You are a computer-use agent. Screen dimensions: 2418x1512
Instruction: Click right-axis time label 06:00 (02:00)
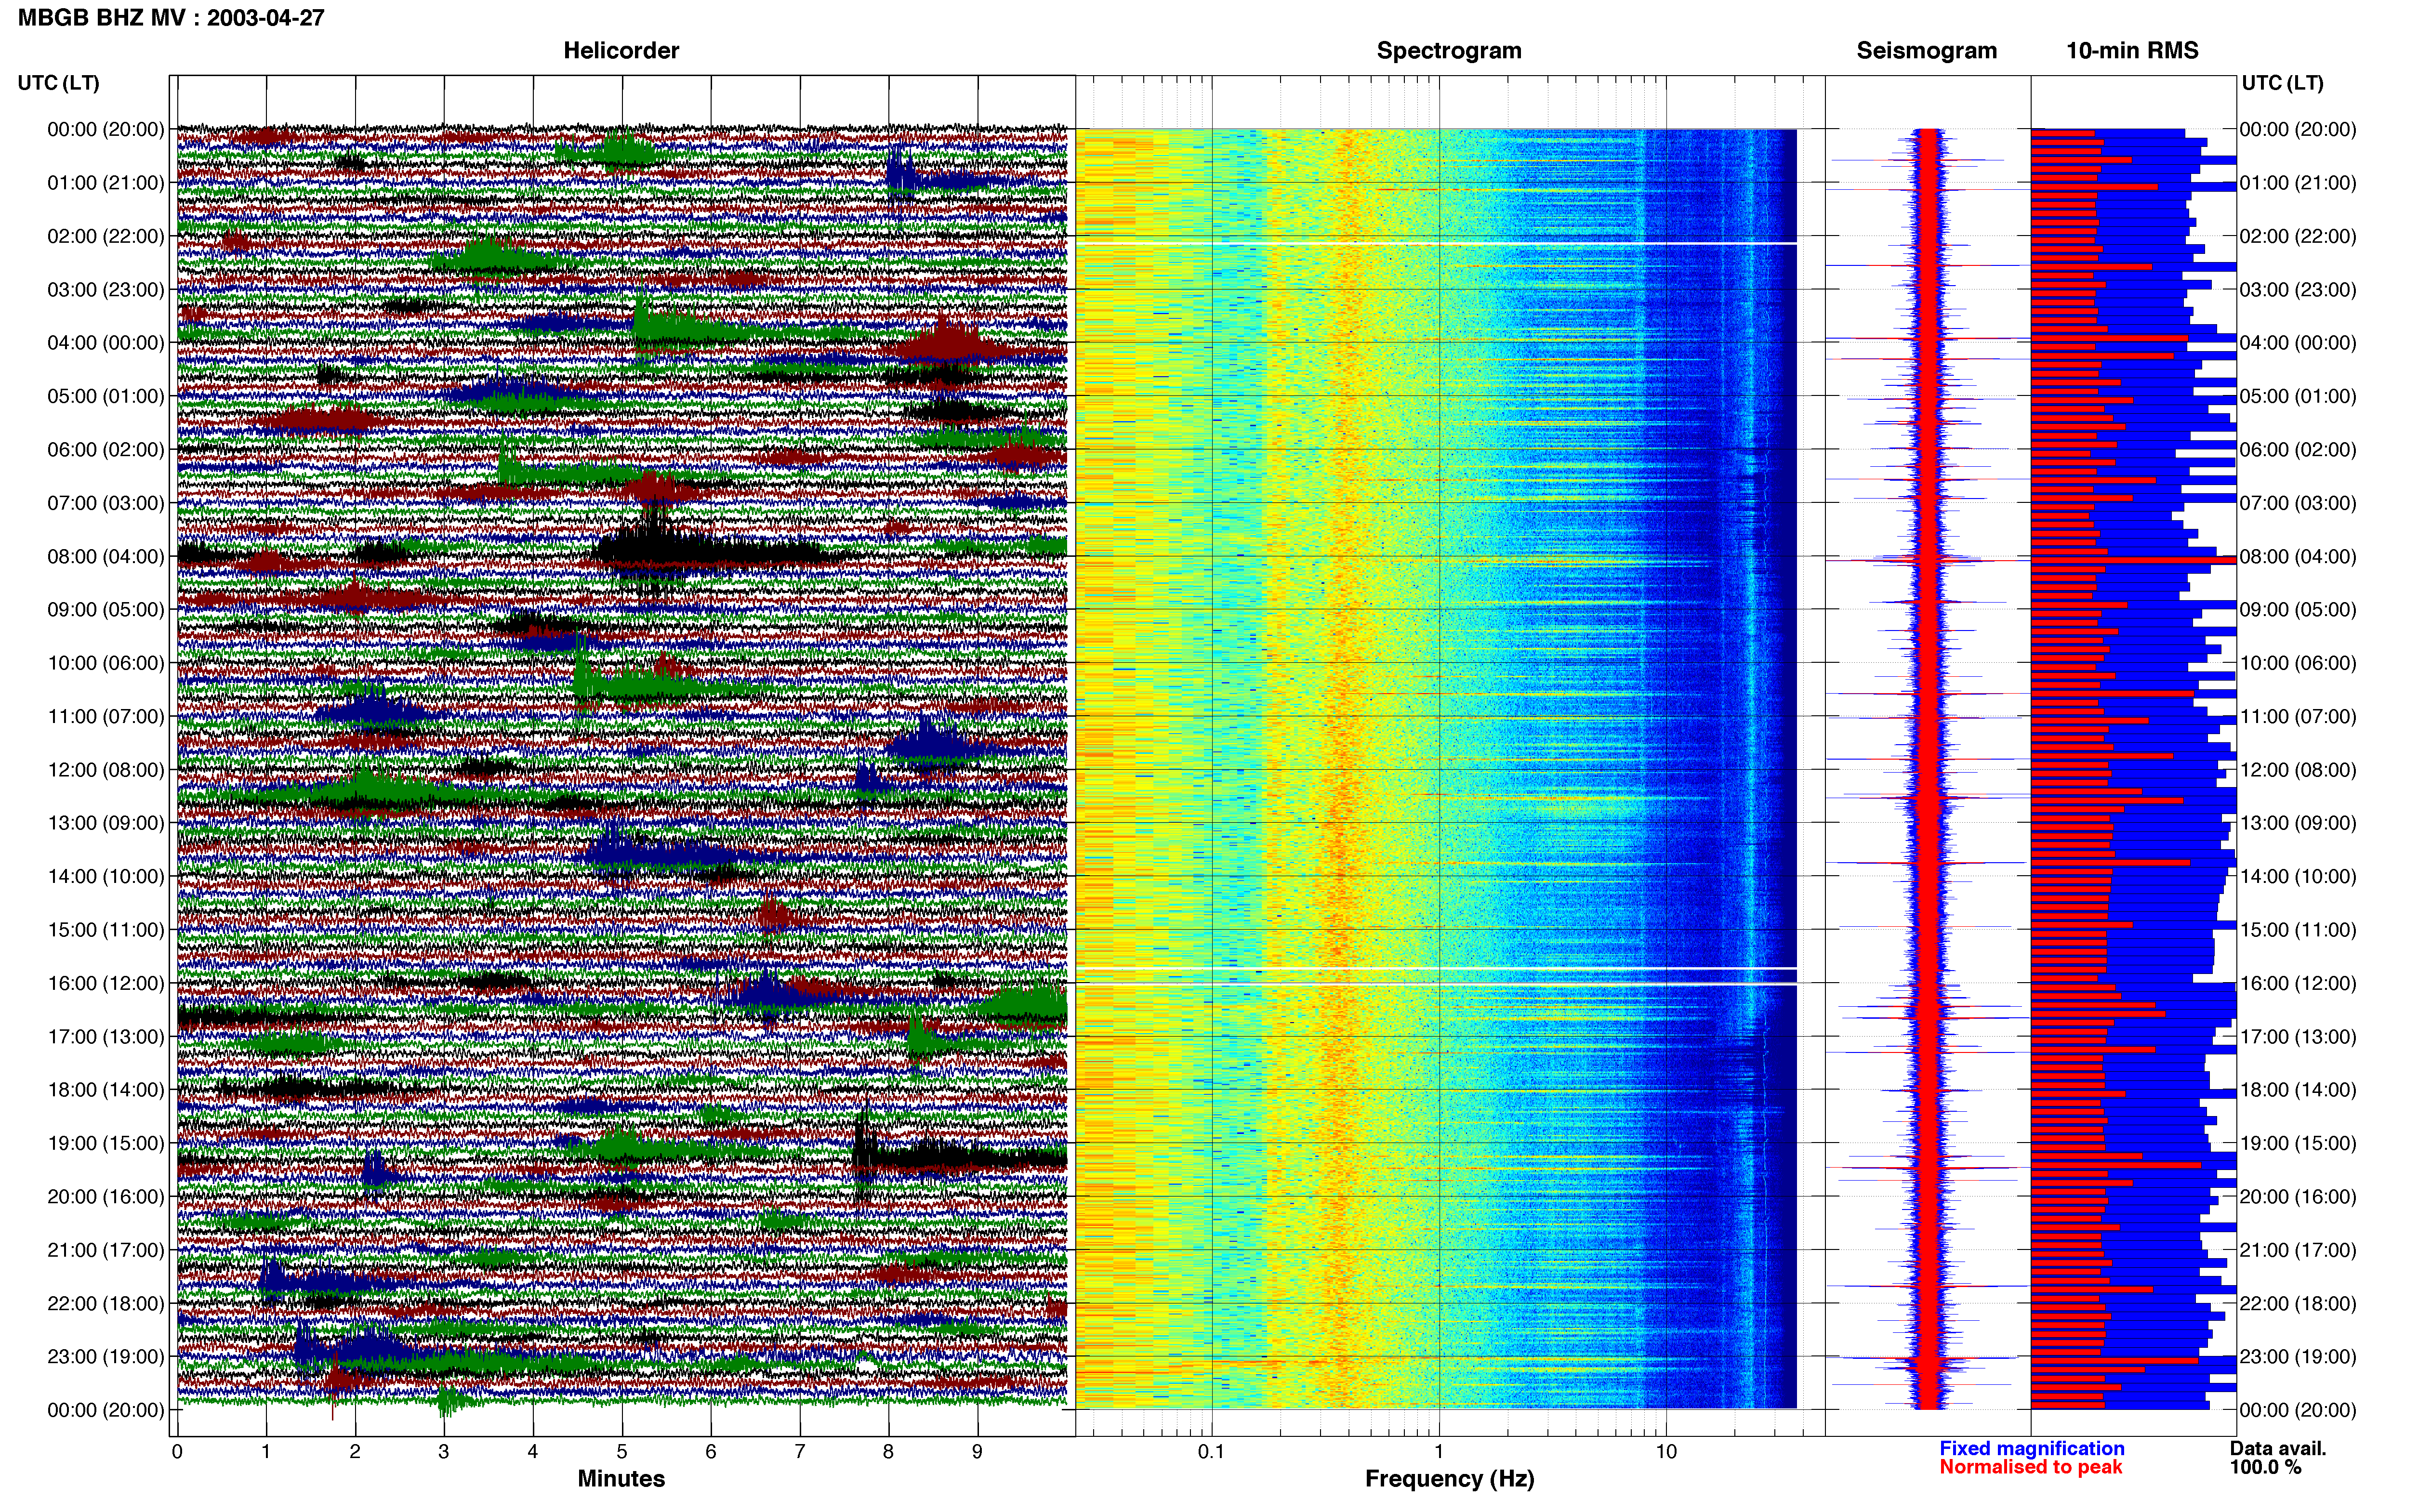[x=2298, y=450]
